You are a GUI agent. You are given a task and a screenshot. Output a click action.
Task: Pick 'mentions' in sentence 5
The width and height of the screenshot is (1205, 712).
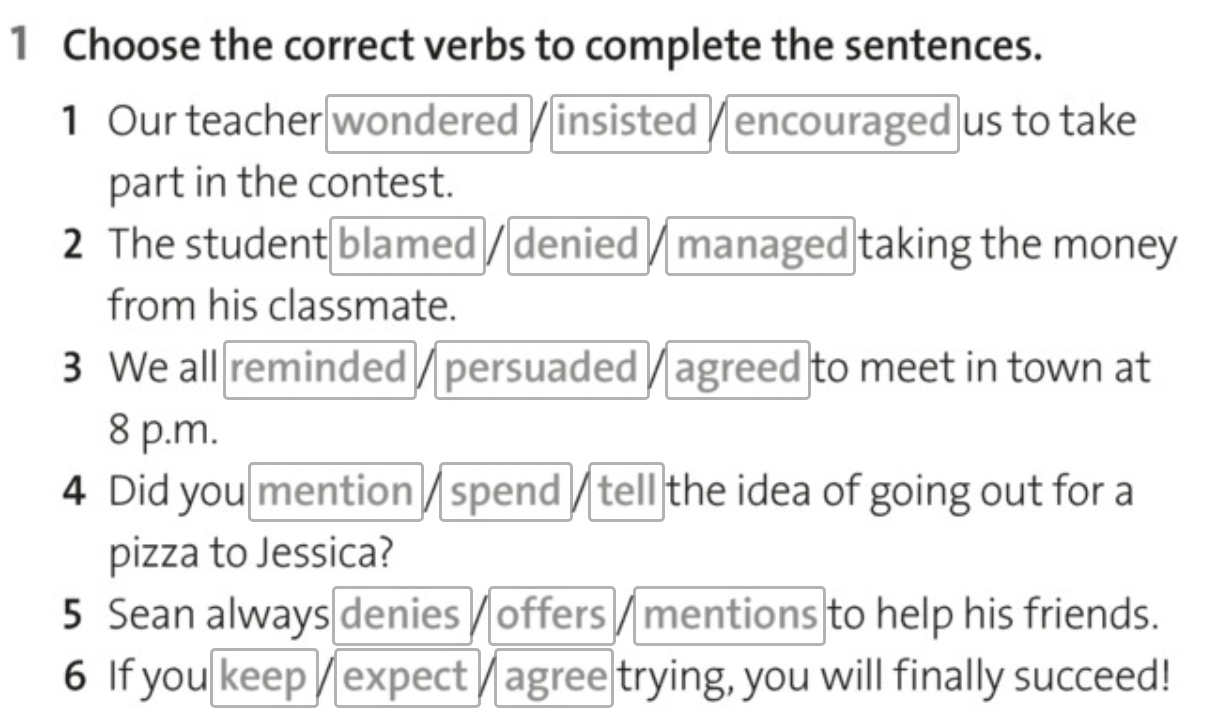tap(730, 615)
